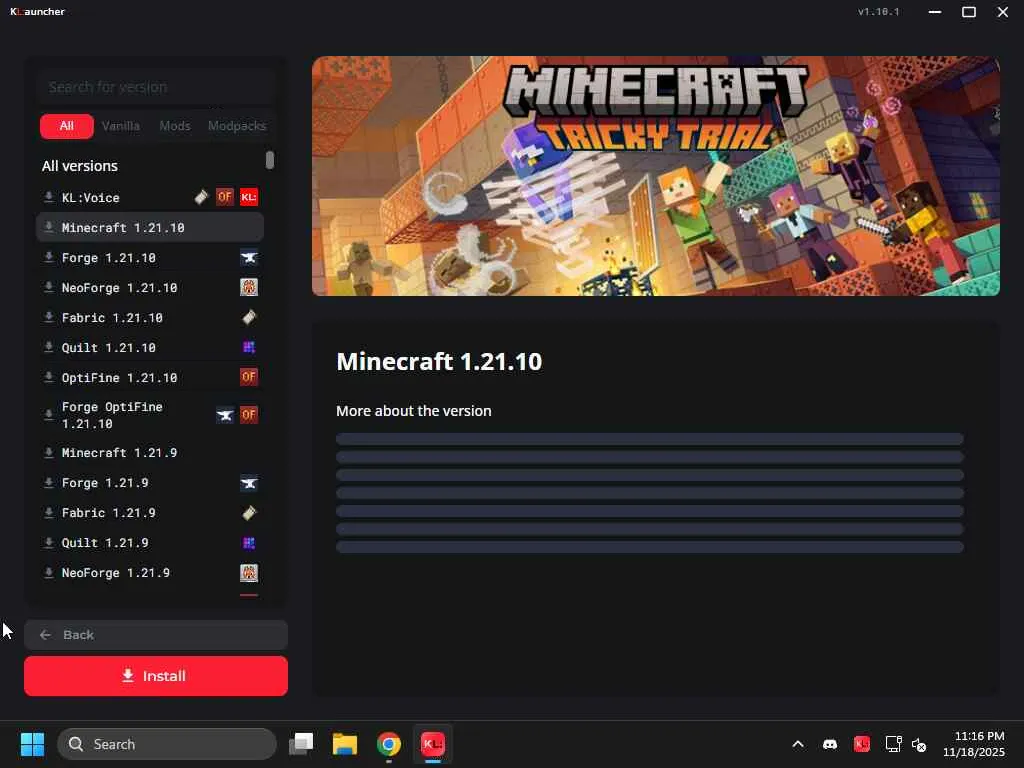Image resolution: width=1024 pixels, height=768 pixels.
Task: Click the muted volume tray icon
Action: pos(920,744)
